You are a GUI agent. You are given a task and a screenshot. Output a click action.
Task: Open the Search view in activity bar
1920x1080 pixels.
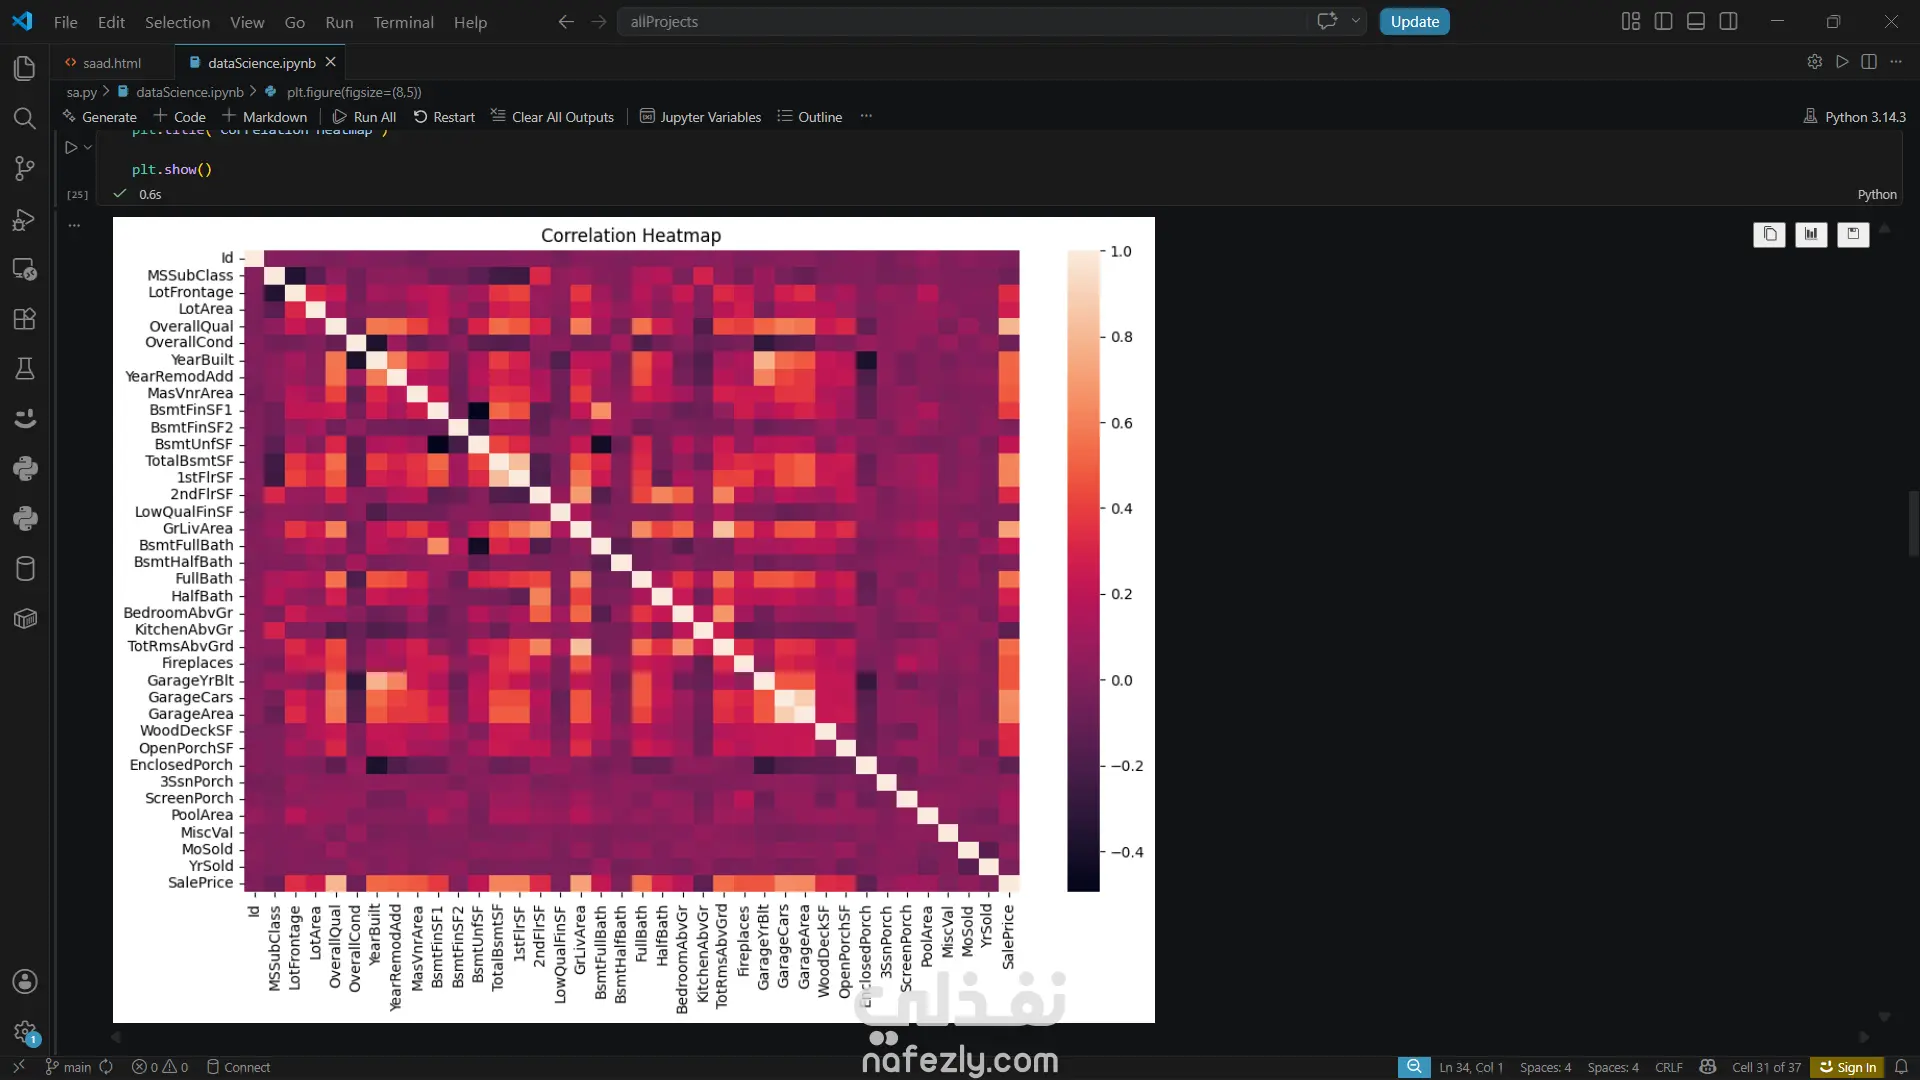click(25, 118)
